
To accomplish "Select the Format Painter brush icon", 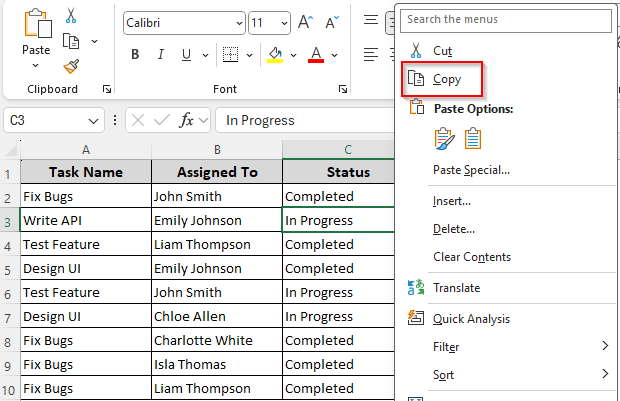I will 71,66.
